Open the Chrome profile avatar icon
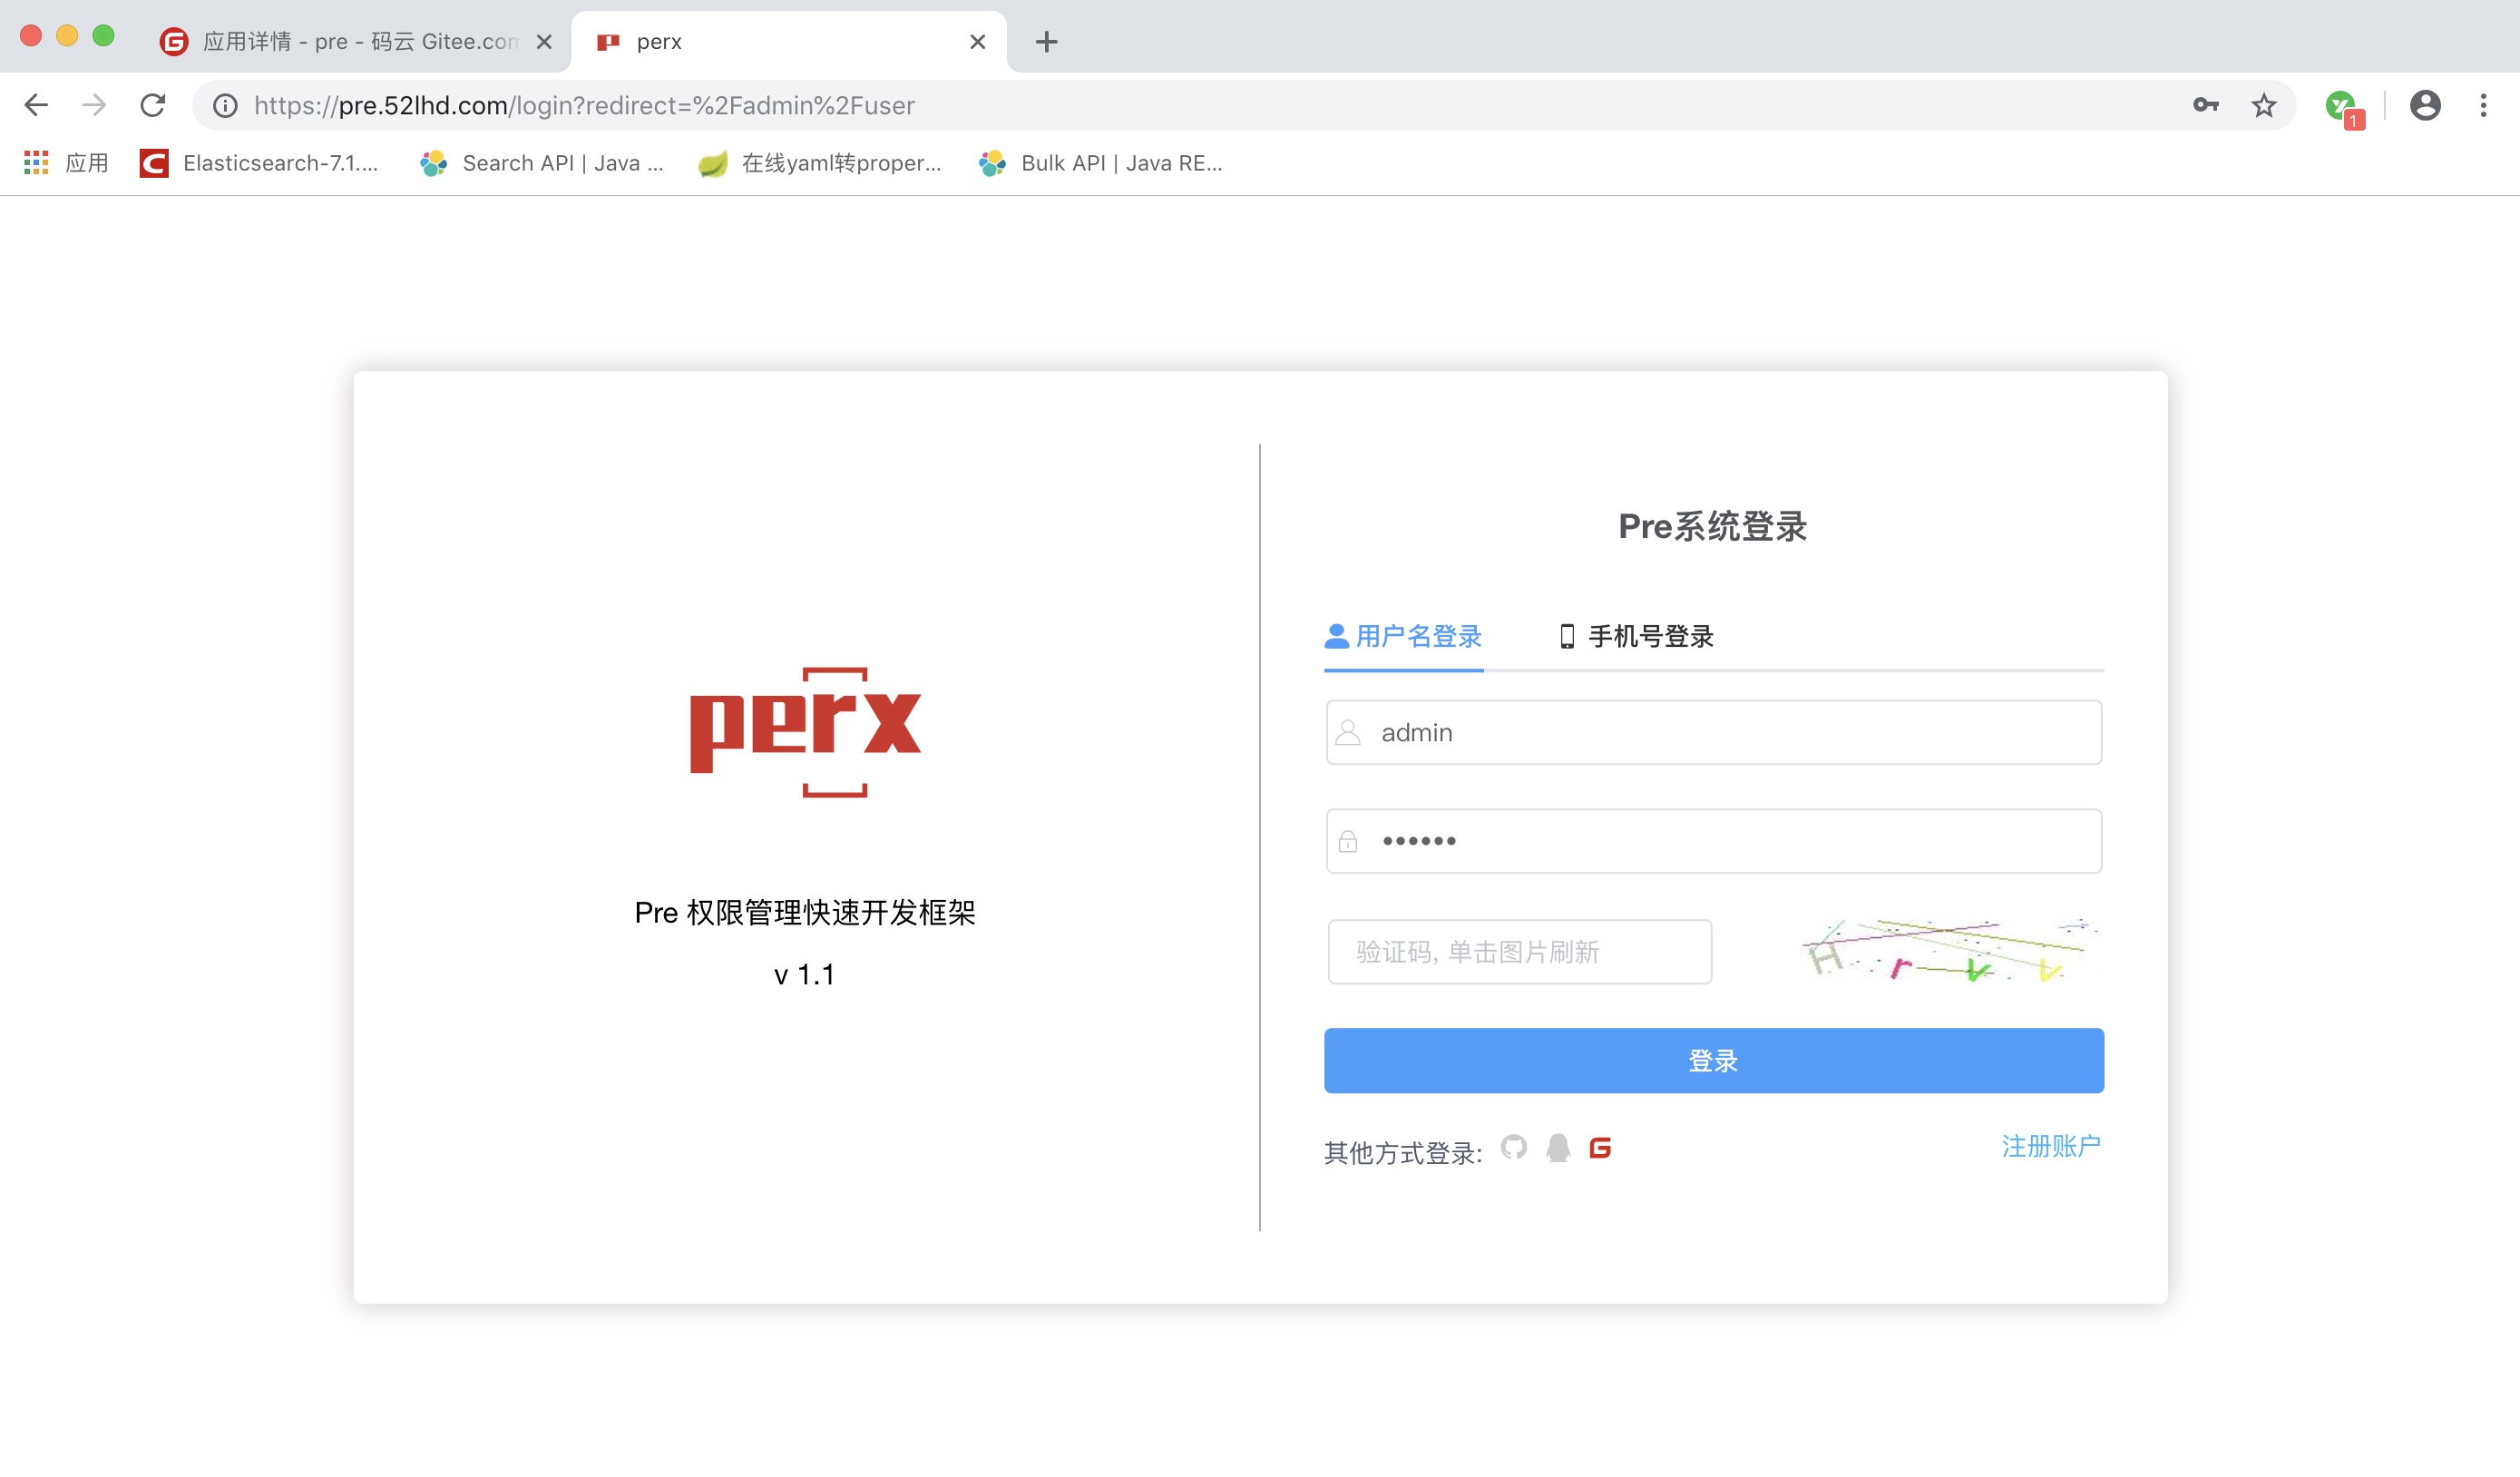 point(2424,105)
